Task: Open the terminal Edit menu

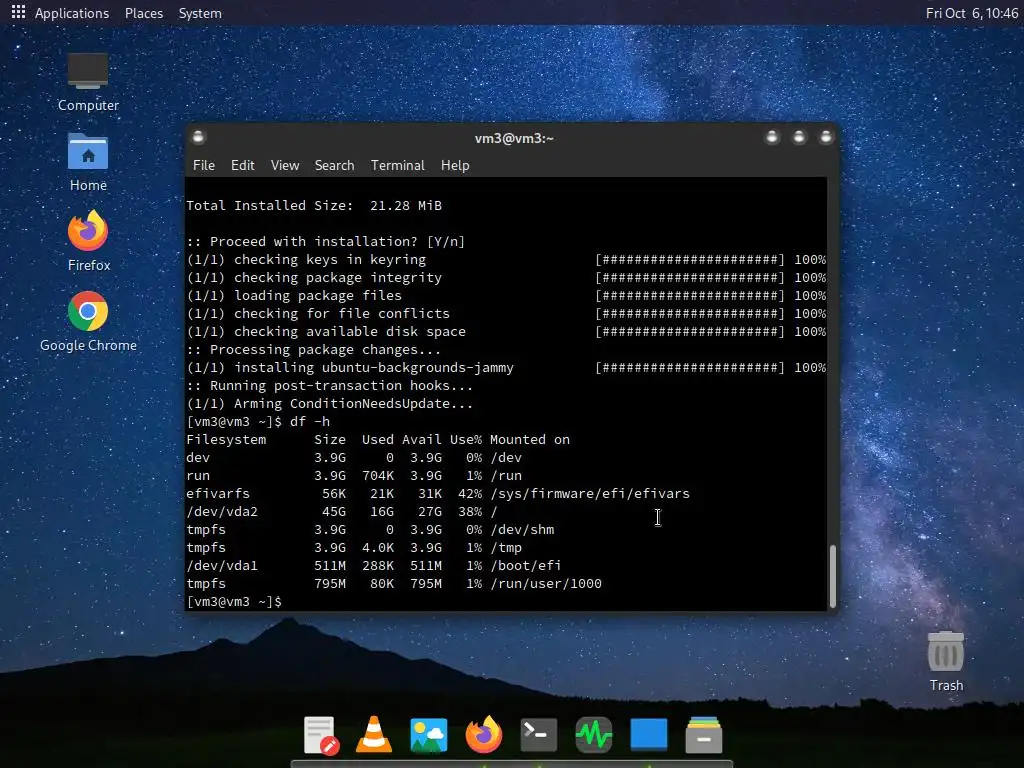Action: pos(242,165)
